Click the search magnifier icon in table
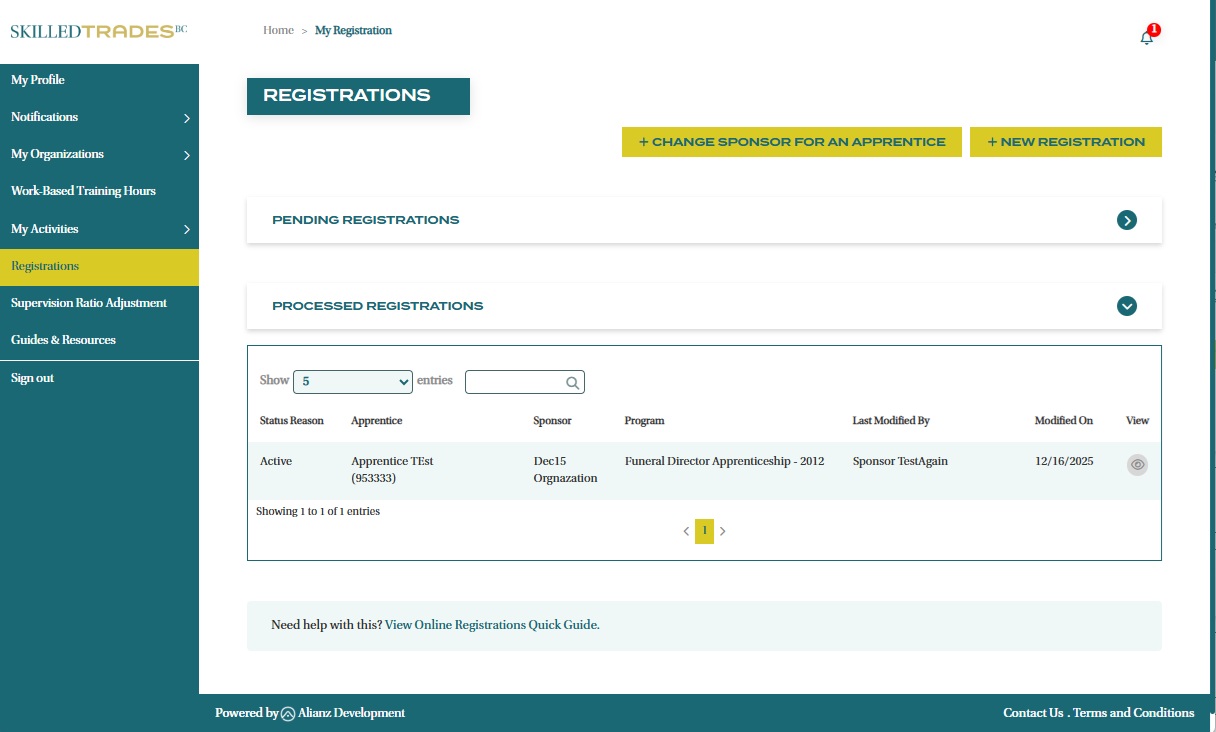The image size is (1216, 732). [573, 382]
